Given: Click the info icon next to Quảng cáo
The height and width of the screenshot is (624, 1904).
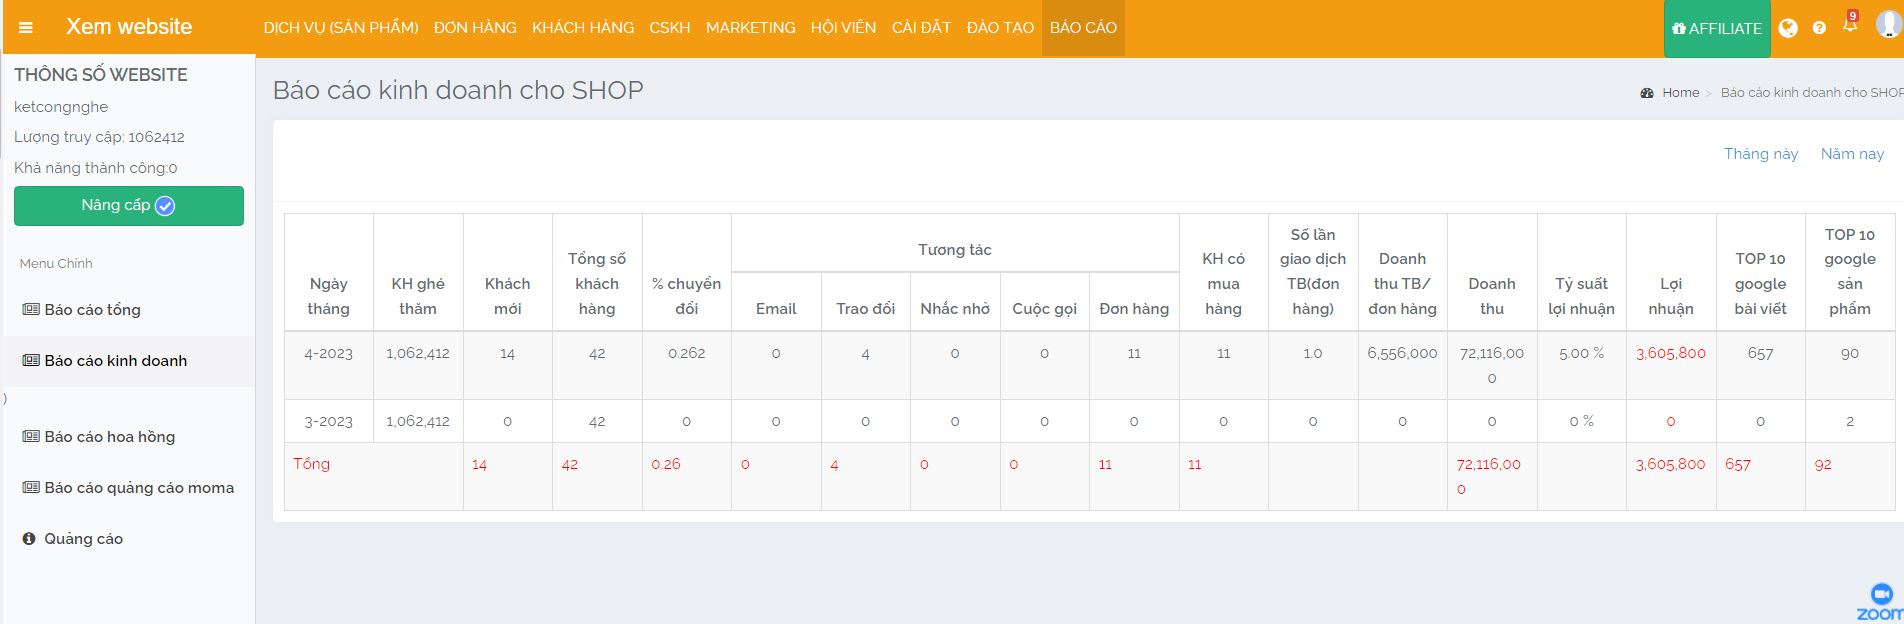Looking at the screenshot, I should tap(29, 539).
